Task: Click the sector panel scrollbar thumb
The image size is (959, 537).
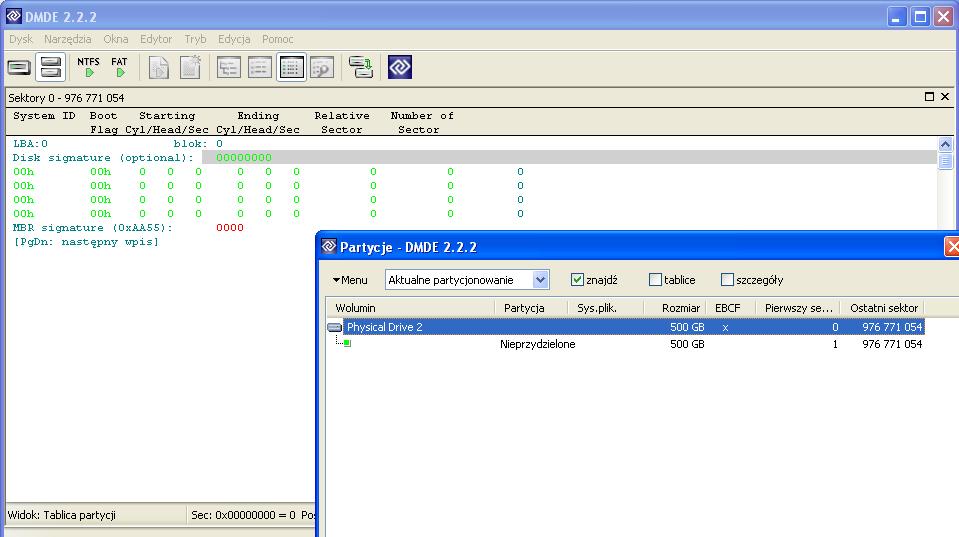Action: pyautogui.click(x=946, y=161)
